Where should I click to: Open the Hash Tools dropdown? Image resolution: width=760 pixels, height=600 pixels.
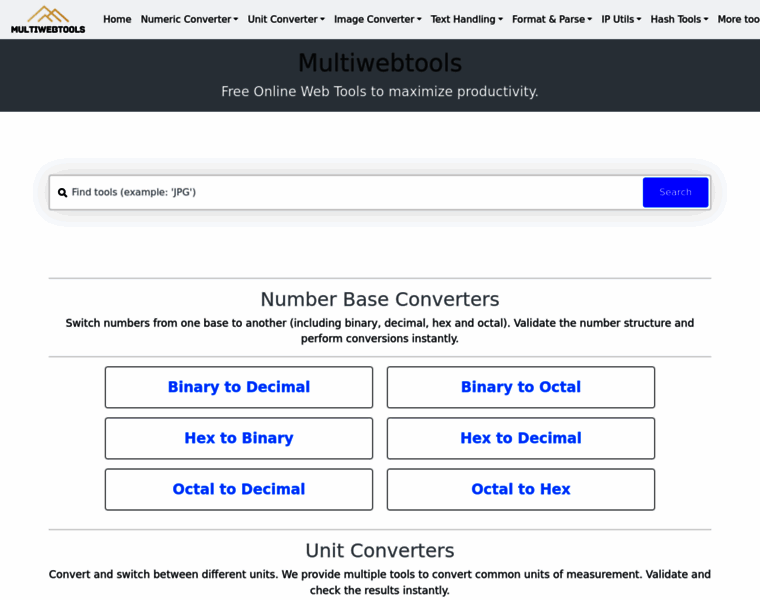(679, 19)
